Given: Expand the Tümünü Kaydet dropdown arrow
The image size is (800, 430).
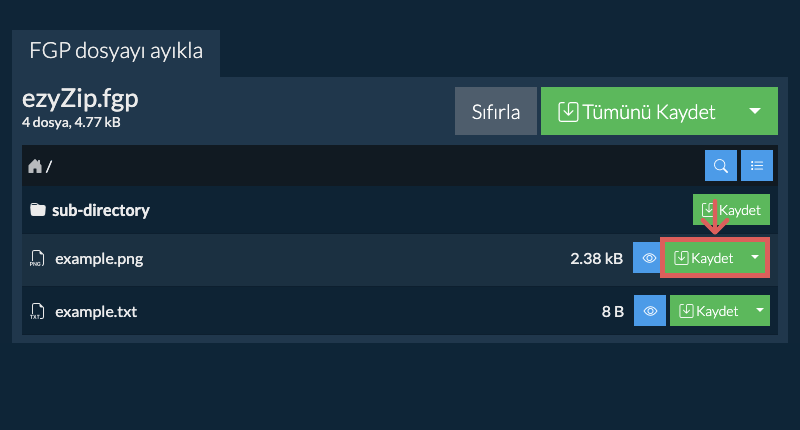Looking at the screenshot, I should click(755, 111).
